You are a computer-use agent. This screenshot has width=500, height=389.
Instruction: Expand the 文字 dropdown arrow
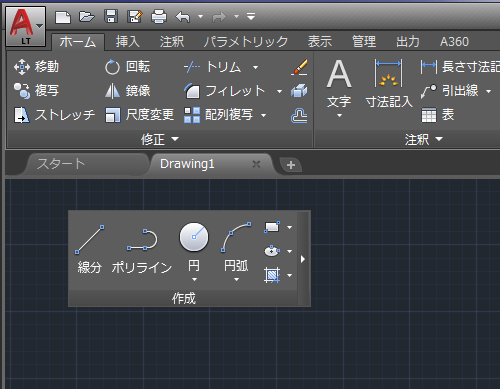point(339,116)
